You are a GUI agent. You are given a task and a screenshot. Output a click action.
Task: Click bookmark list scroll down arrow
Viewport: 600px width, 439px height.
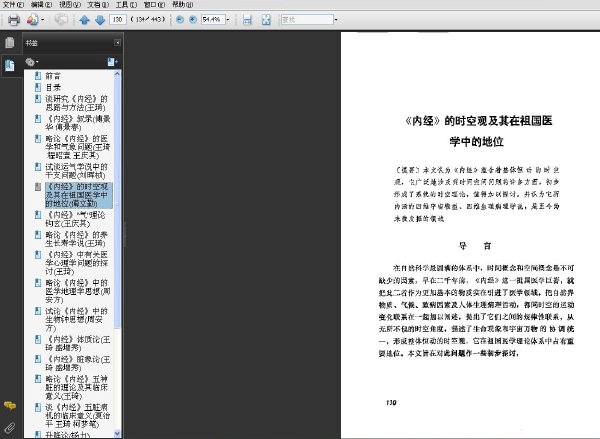pyautogui.click(x=117, y=434)
